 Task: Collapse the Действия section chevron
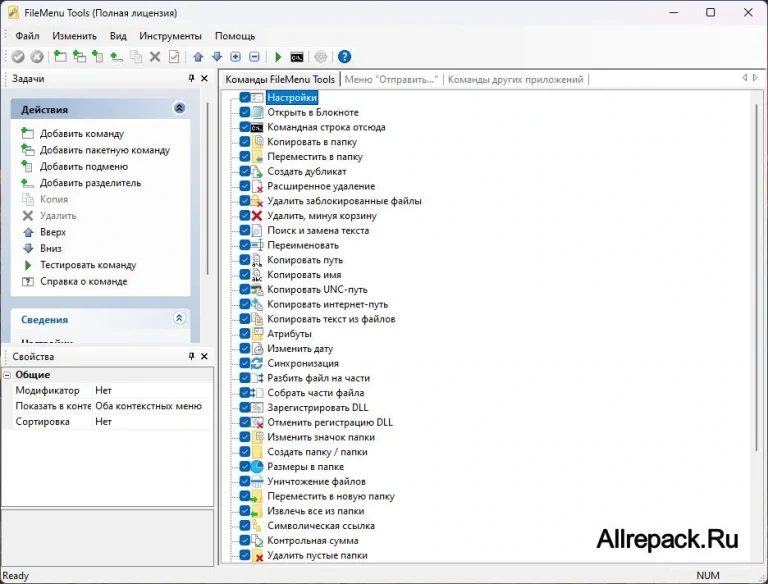(179, 108)
